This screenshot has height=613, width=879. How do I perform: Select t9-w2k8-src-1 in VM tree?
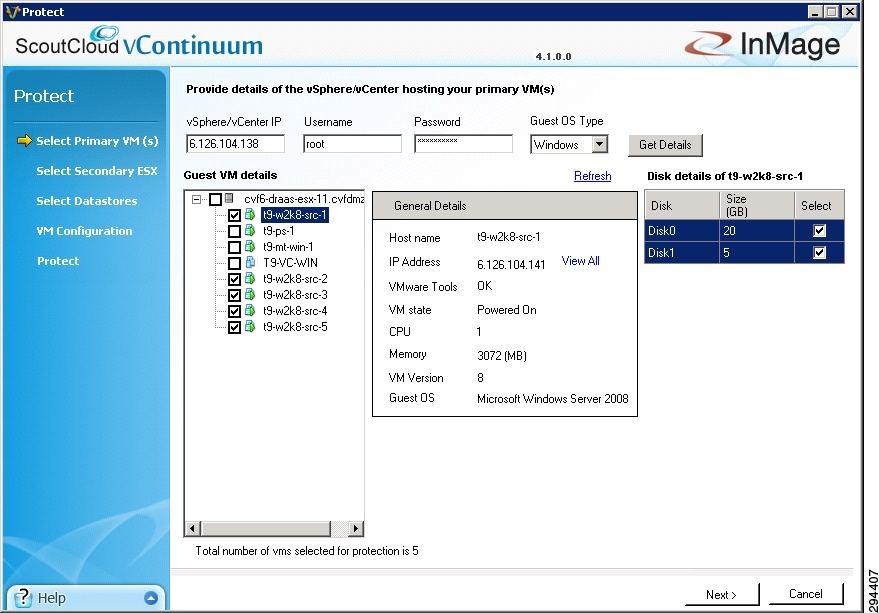coord(294,215)
